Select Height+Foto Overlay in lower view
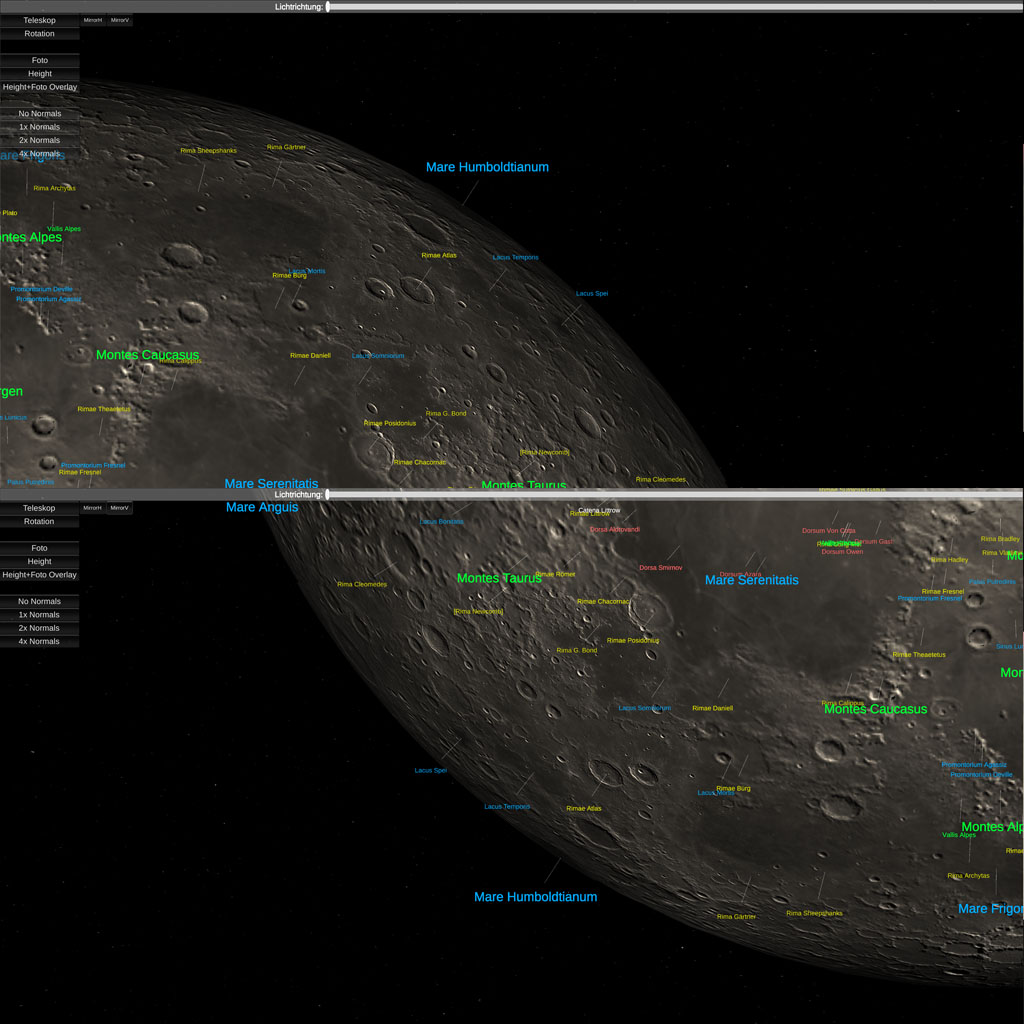Image resolution: width=1024 pixels, height=1024 pixels. [x=39, y=575]
